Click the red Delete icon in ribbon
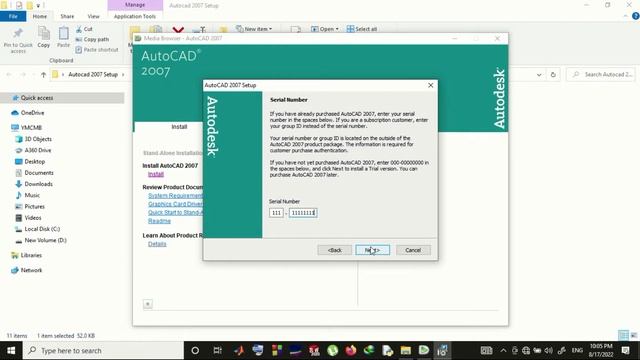 (178, 30)
